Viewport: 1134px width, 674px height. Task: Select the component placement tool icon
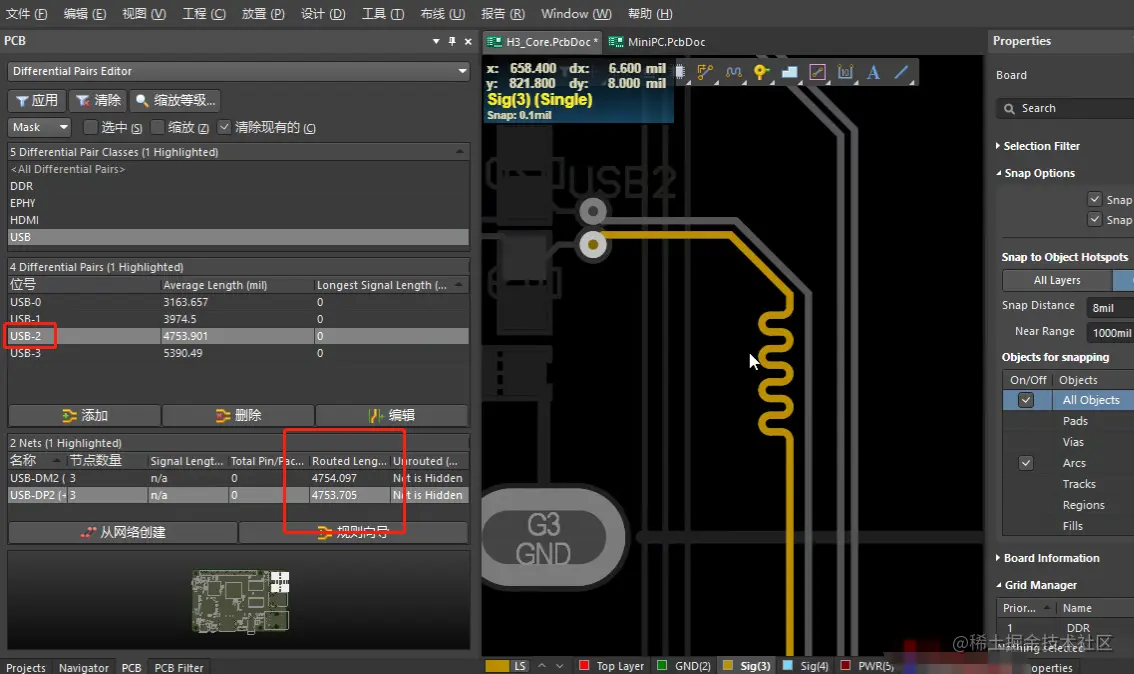(x=680, y=72)
